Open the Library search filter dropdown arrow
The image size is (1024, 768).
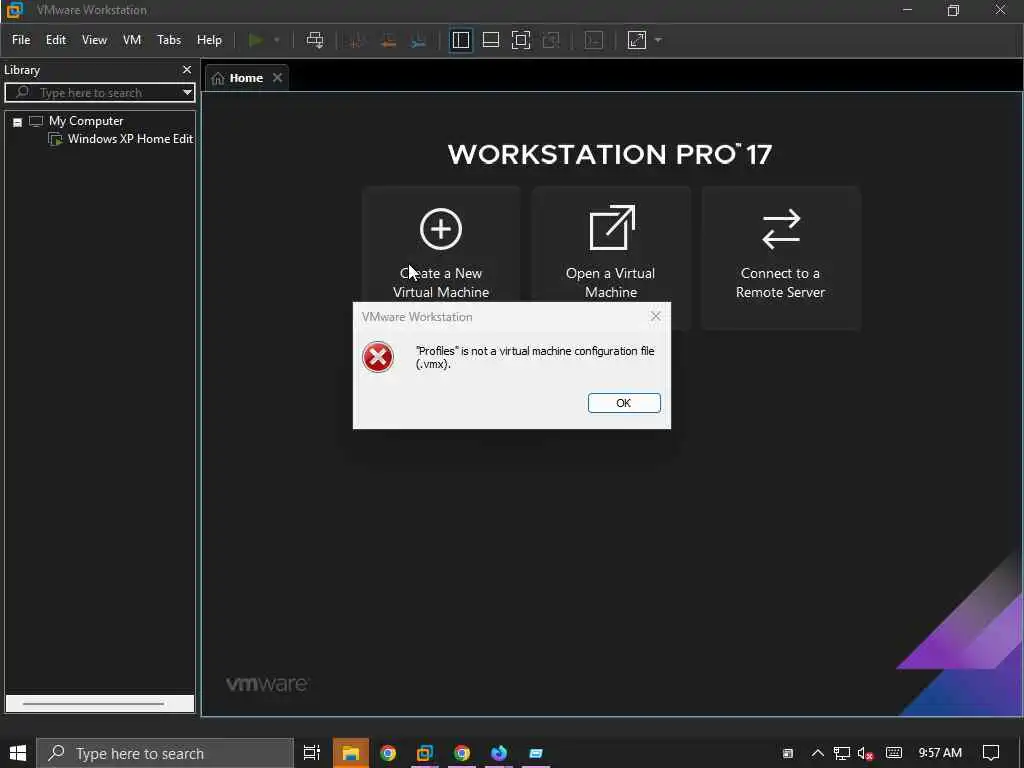(x=187, y=93)
